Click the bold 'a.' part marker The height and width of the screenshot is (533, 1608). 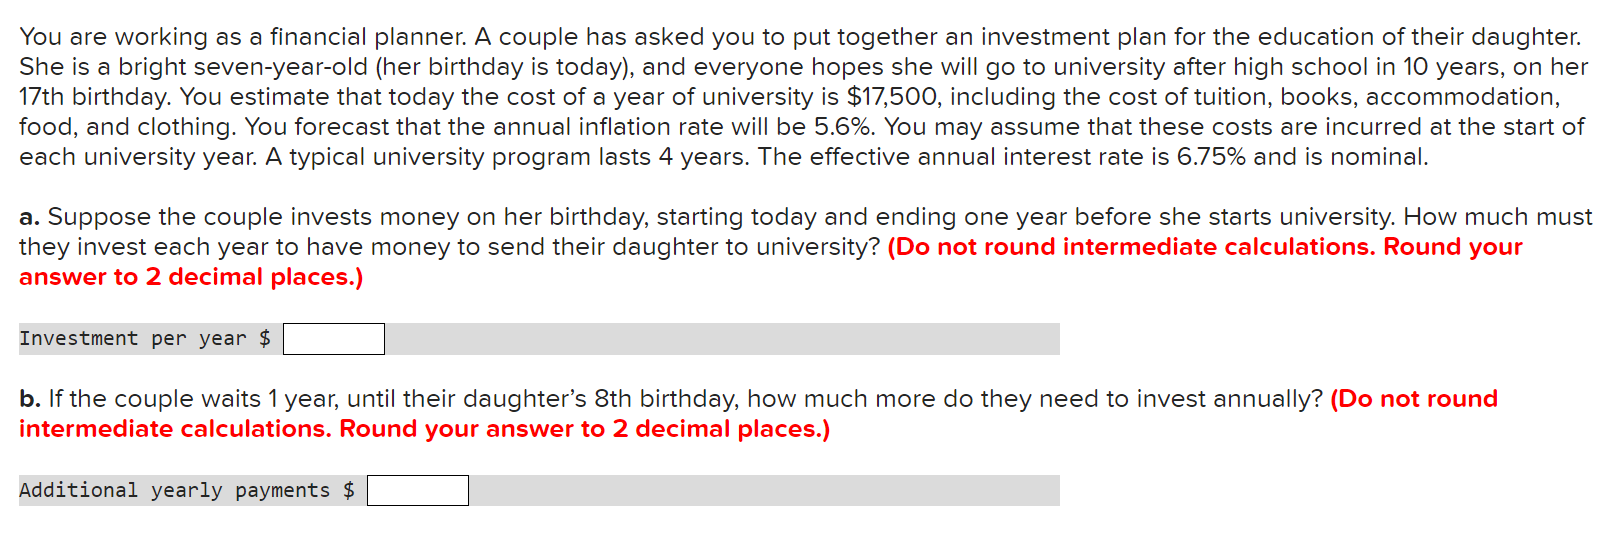pos(29,217)
